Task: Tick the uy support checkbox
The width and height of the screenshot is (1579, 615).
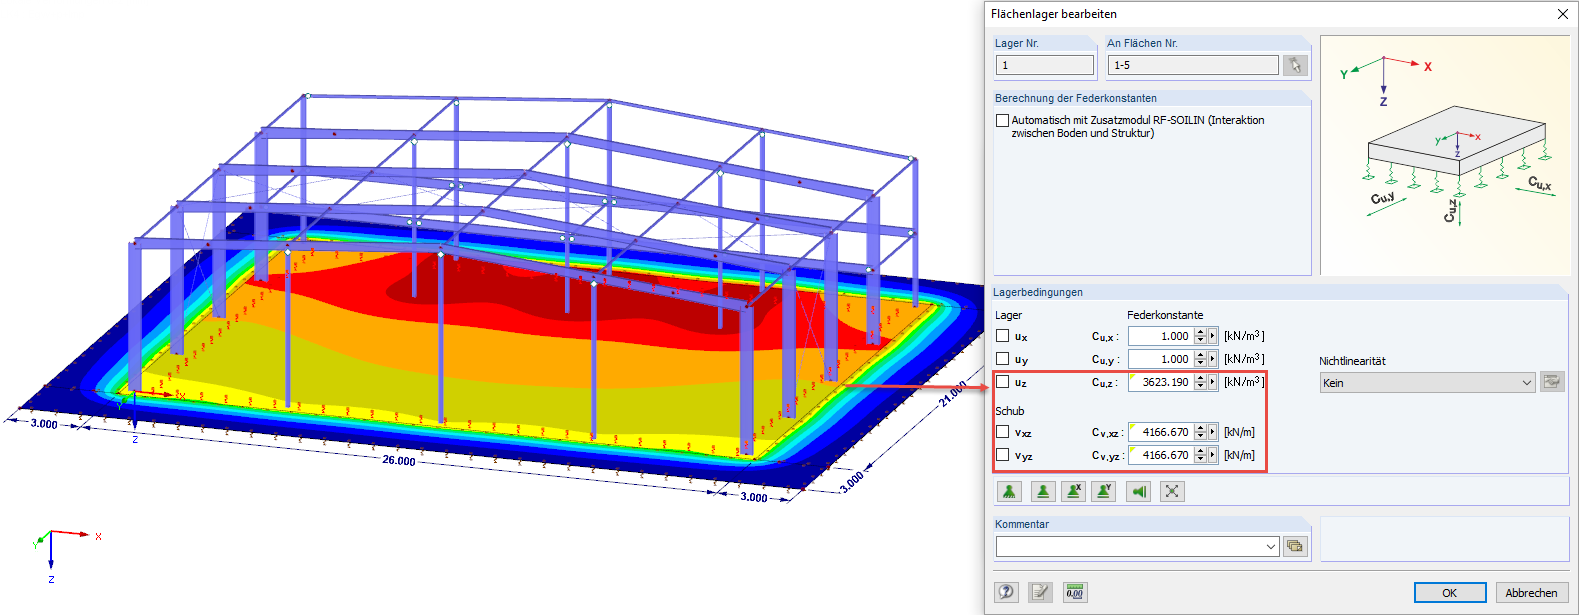Action: pos(1002,359)
